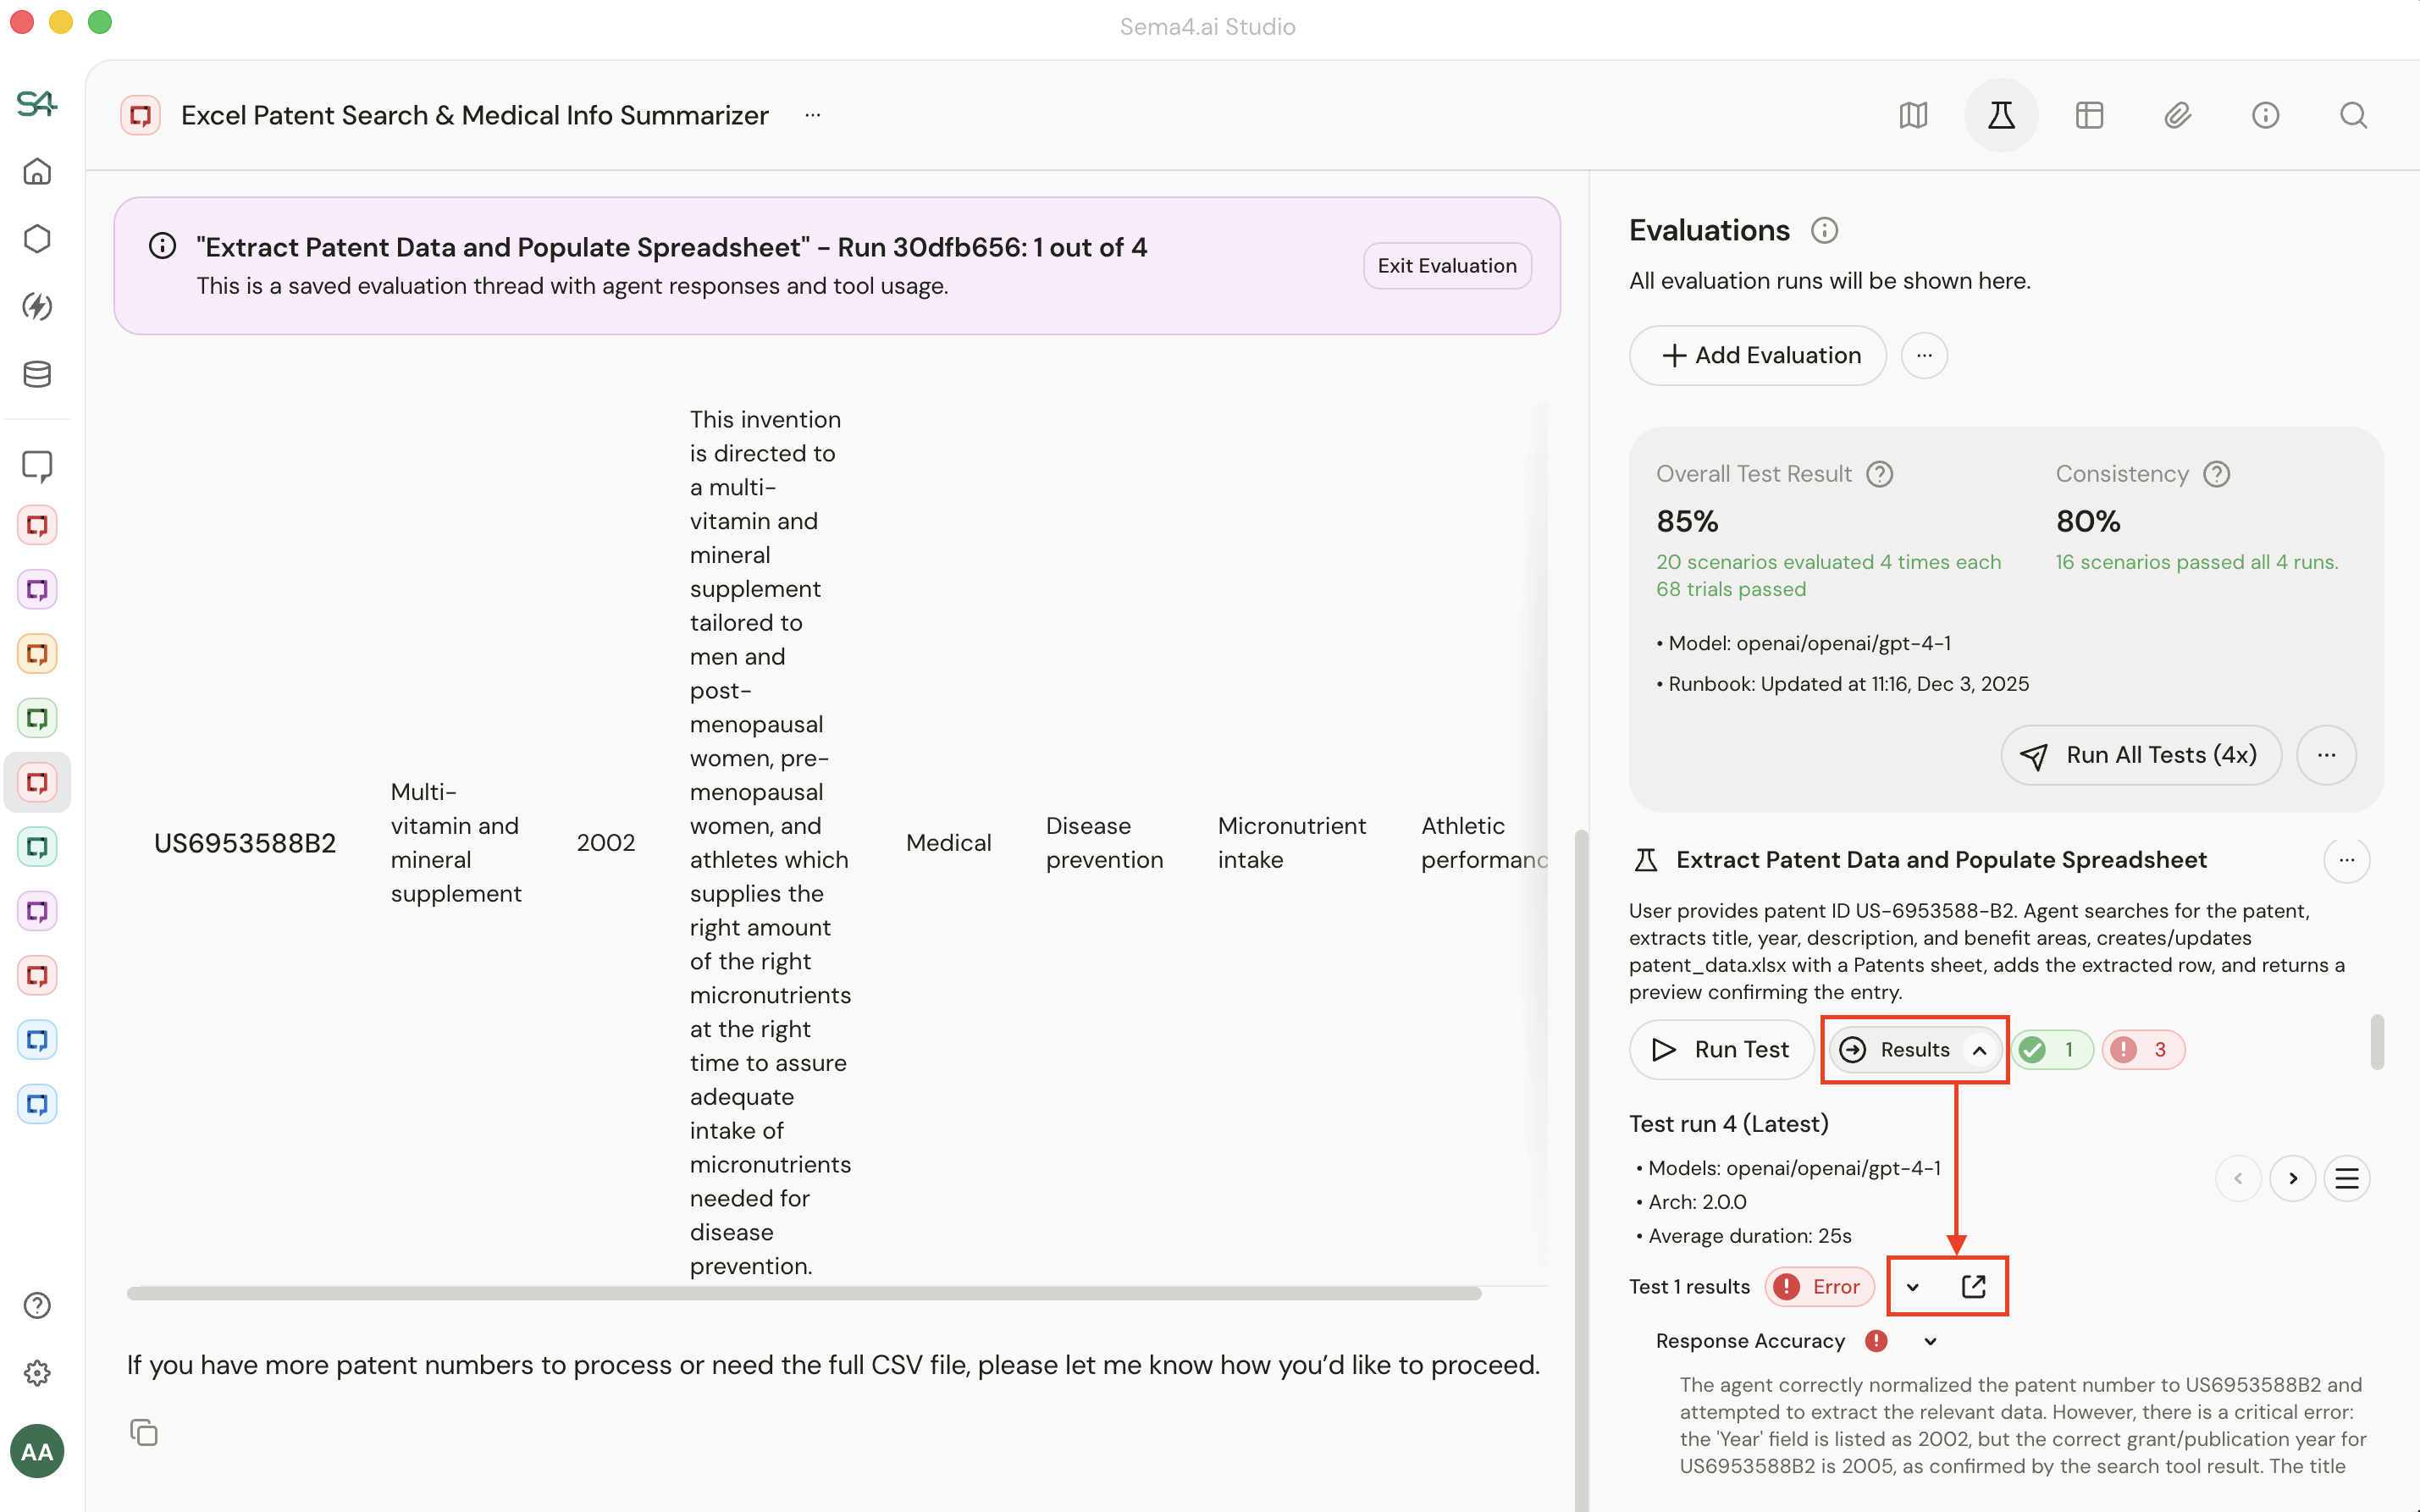Copy the agent response with copy icon
Viewport: 2420px width, 1512px height.
(x=144, y=1432)
